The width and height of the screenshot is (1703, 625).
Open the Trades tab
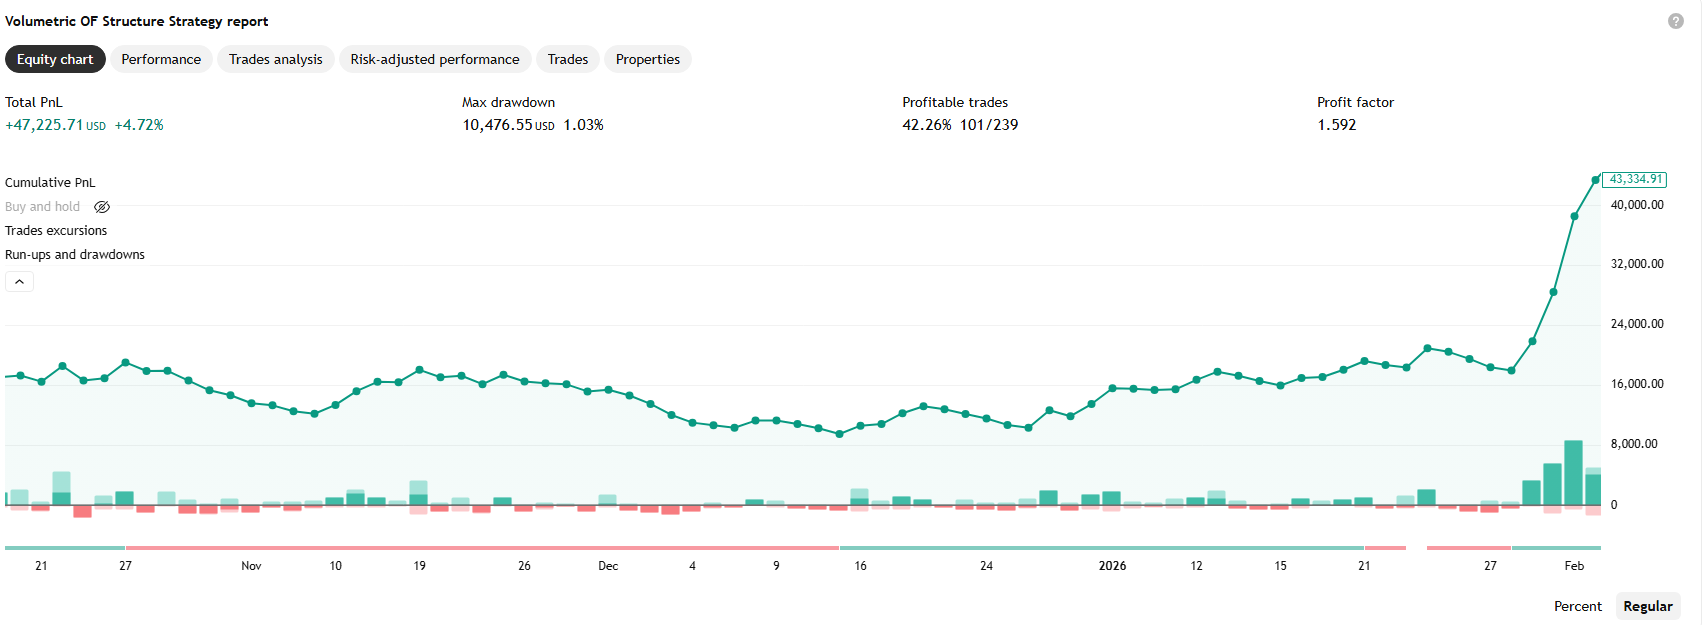pyautogui.click(x=568, y=59)
